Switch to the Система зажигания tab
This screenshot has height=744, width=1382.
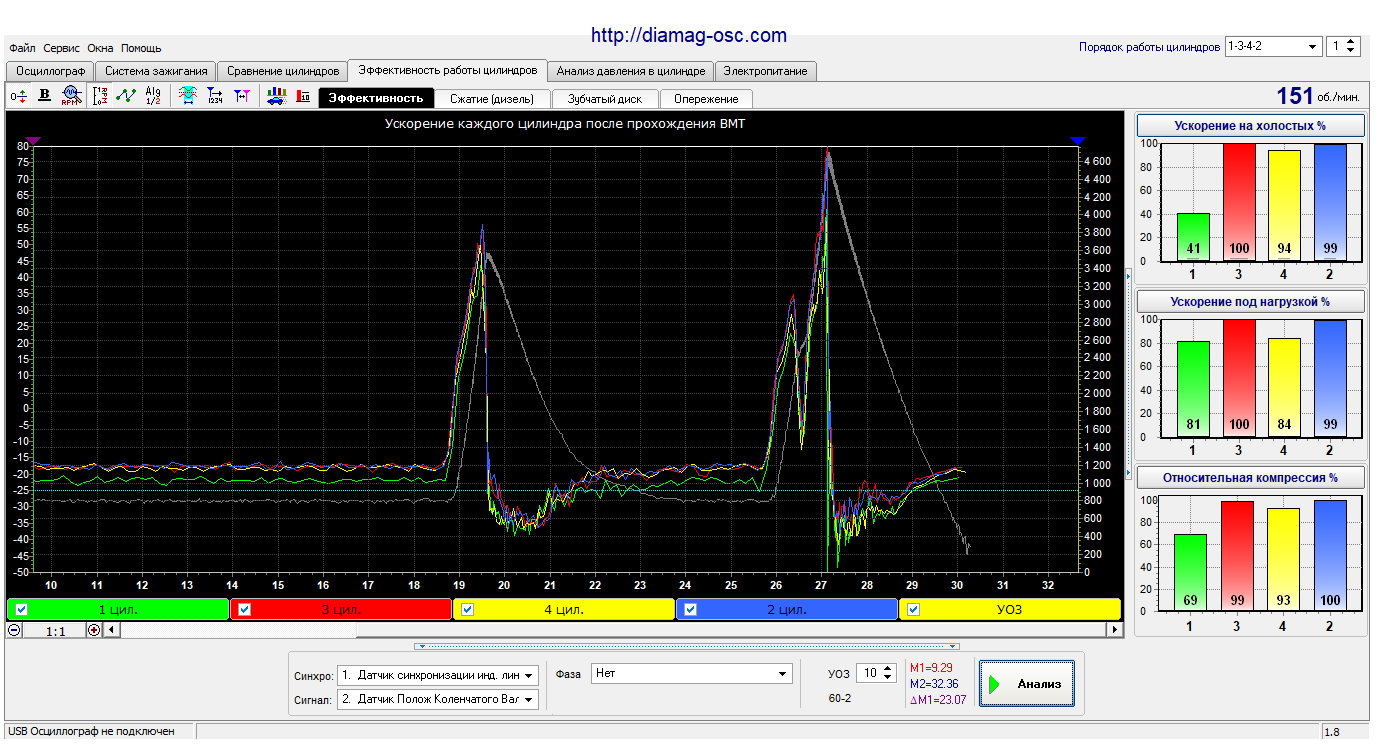(156, 71)
